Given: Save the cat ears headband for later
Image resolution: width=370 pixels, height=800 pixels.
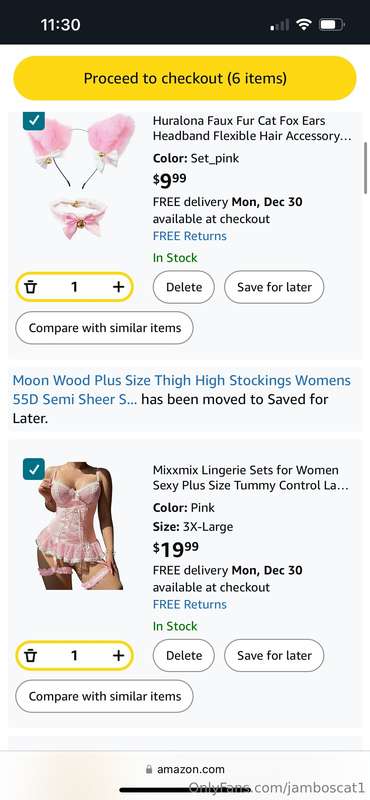Looking at the screenshot, I should (274, 287).
